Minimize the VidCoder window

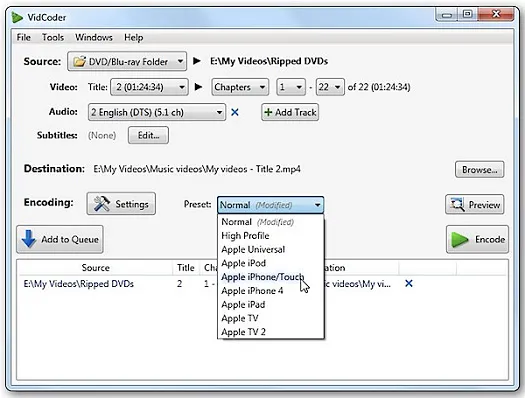(x=447, y=15)
